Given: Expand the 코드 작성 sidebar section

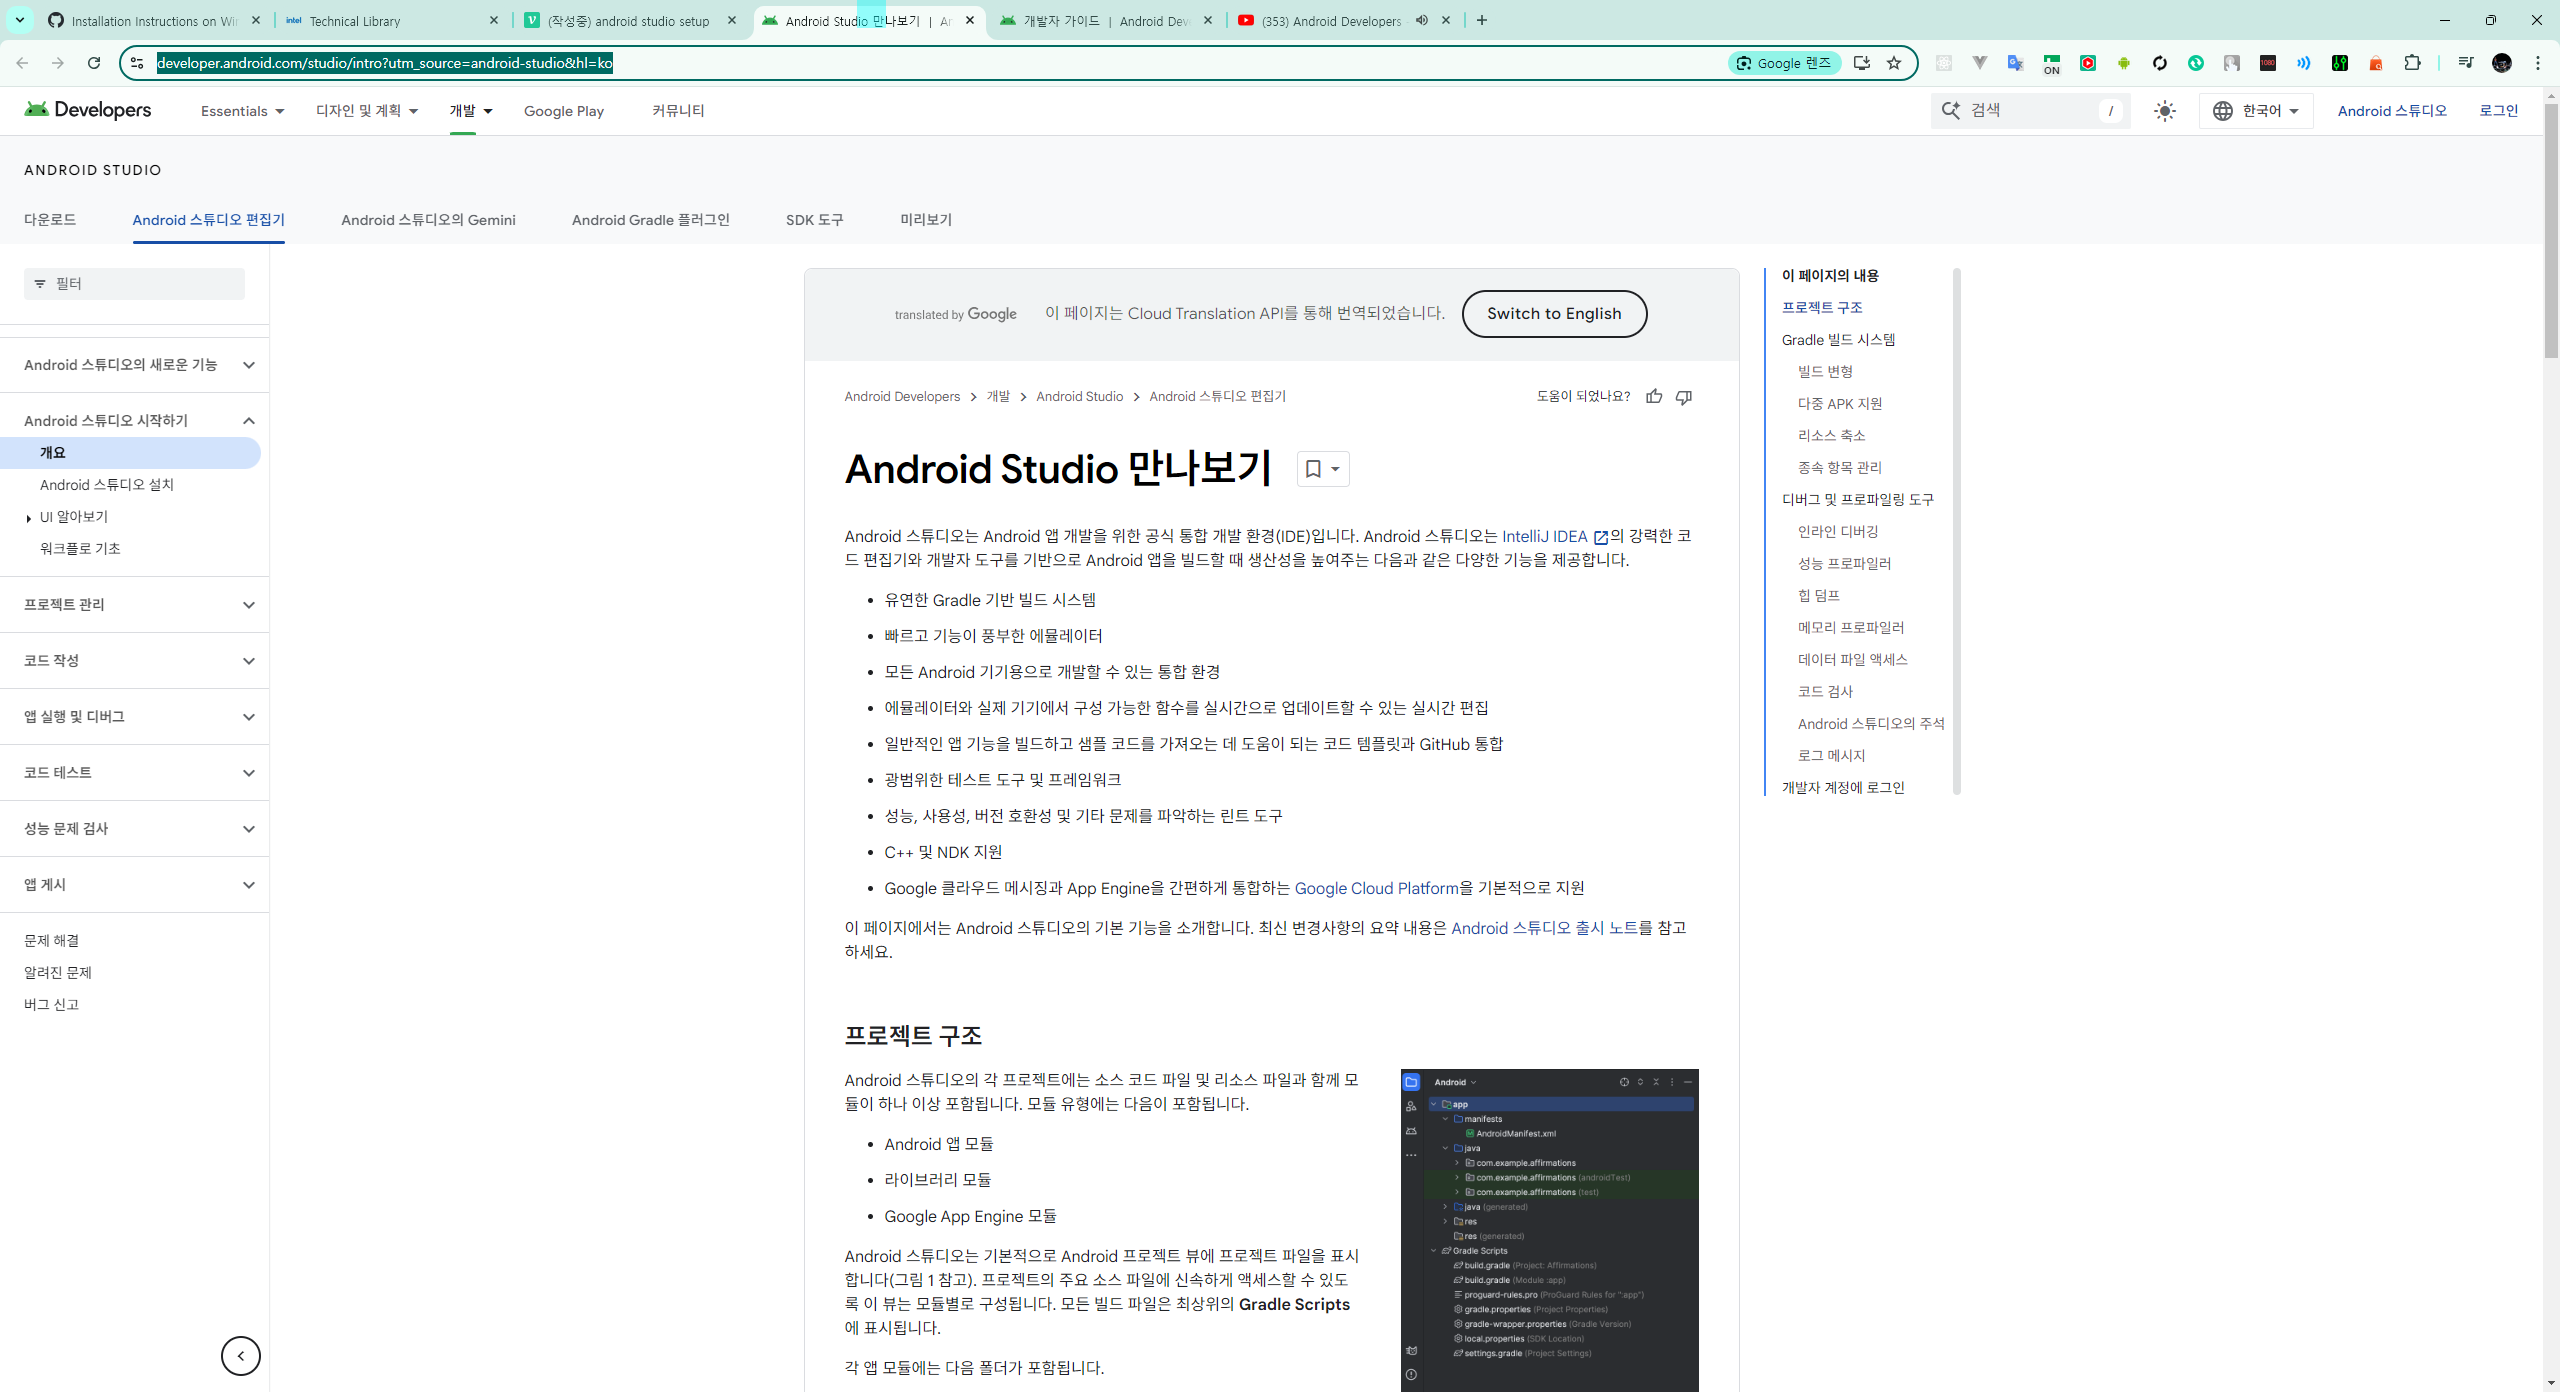Looking at the screenshot, I should (134, 660).
